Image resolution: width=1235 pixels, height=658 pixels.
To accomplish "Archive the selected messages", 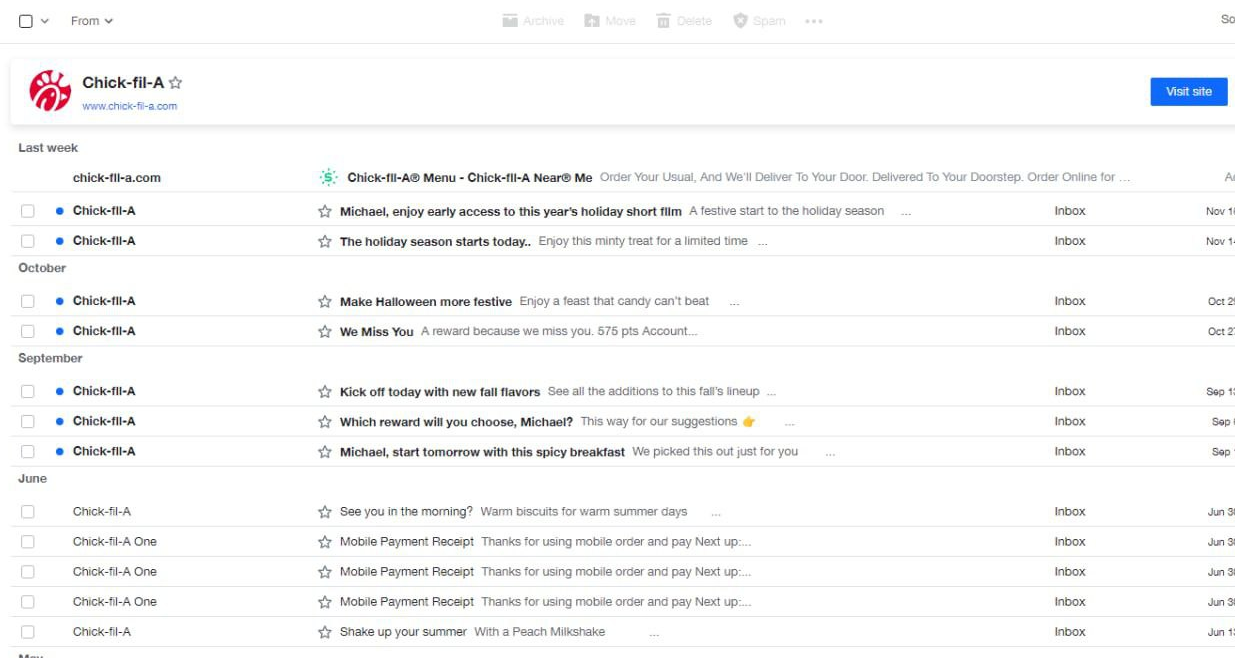I will click(x=533, y=21).
